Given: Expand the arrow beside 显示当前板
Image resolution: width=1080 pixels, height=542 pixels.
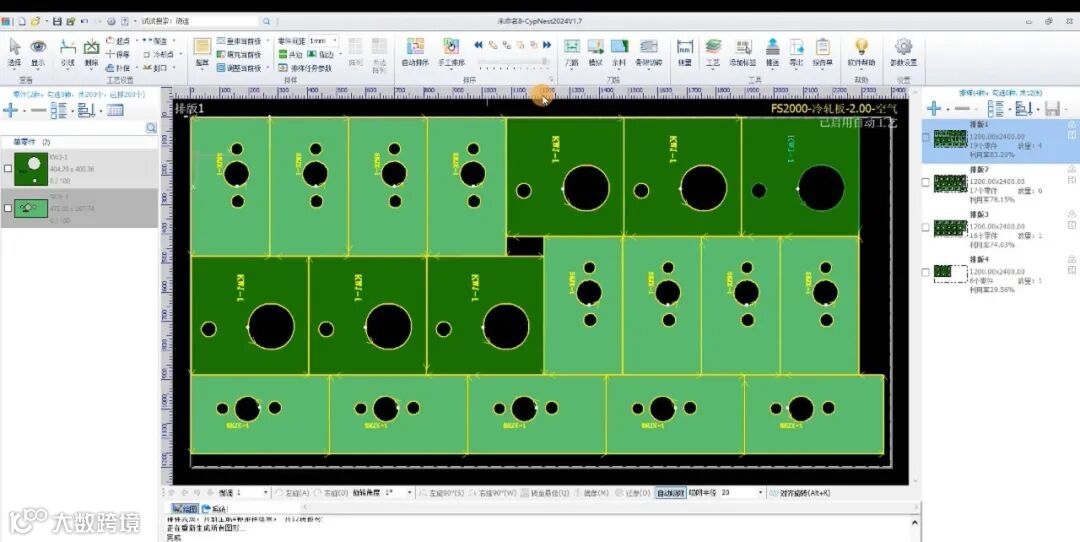Looking at the screenshot, I should point(268,41).
